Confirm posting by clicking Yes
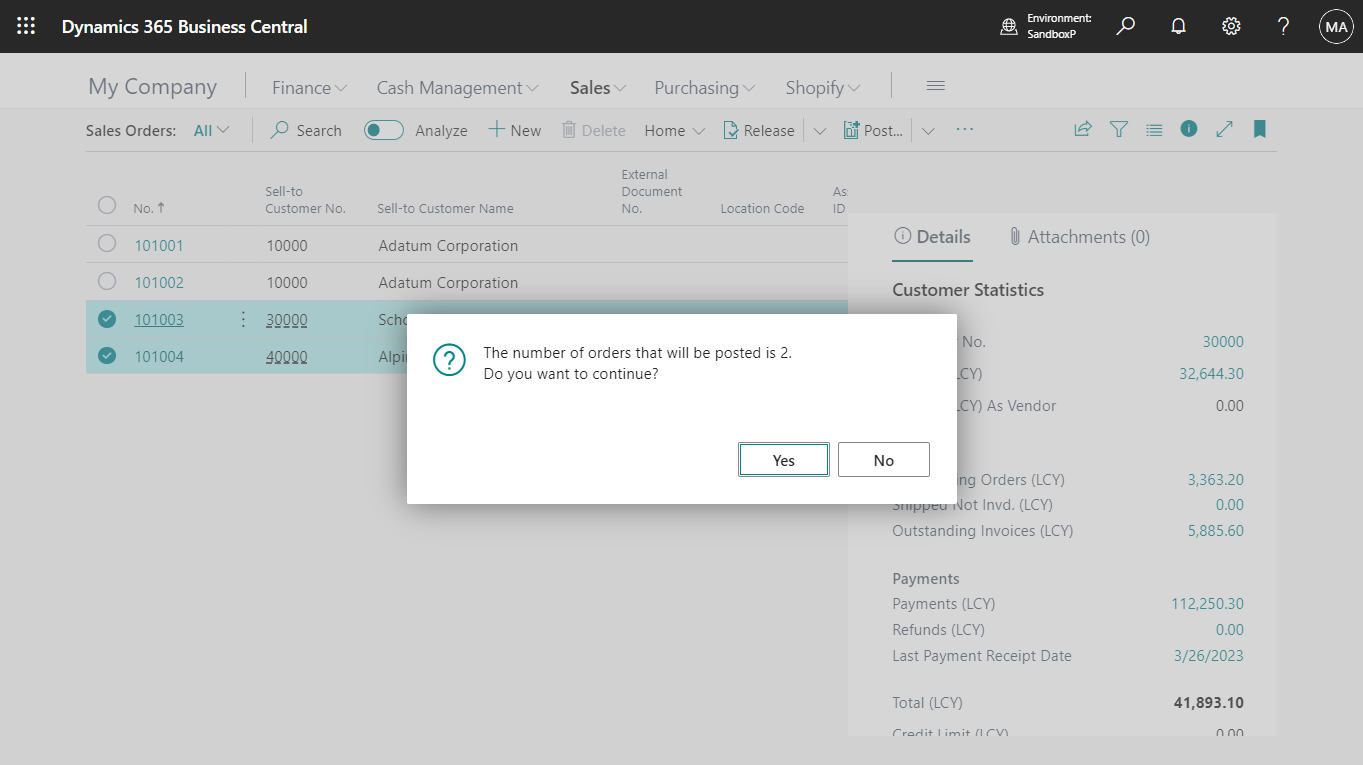The height and width of the screenshot is (765, 1363). tap(783, 459)
